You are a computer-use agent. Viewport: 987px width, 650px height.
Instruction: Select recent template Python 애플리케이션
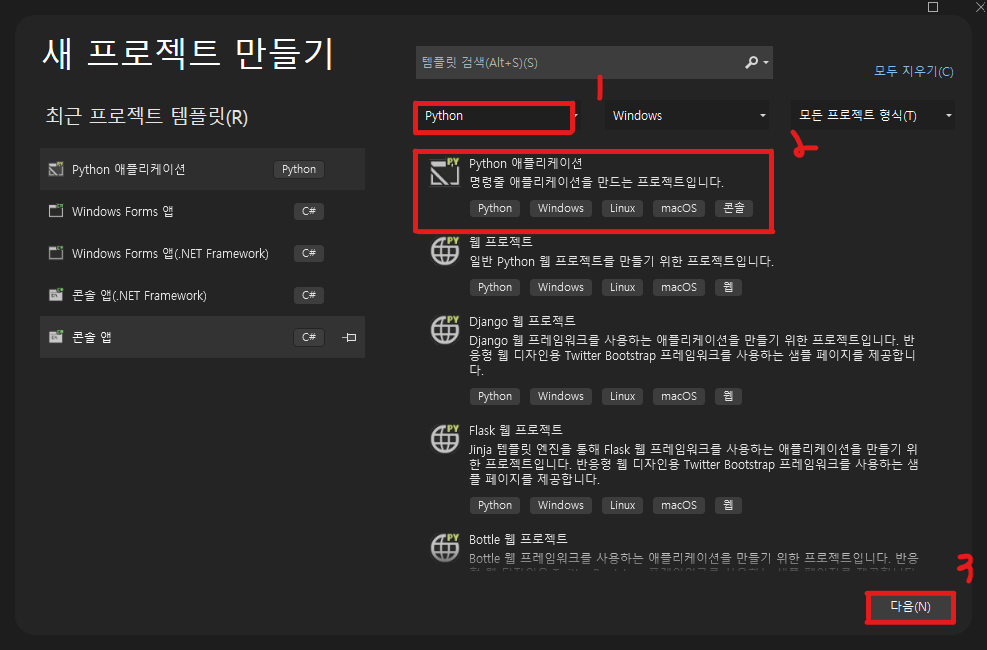[202, 169]
